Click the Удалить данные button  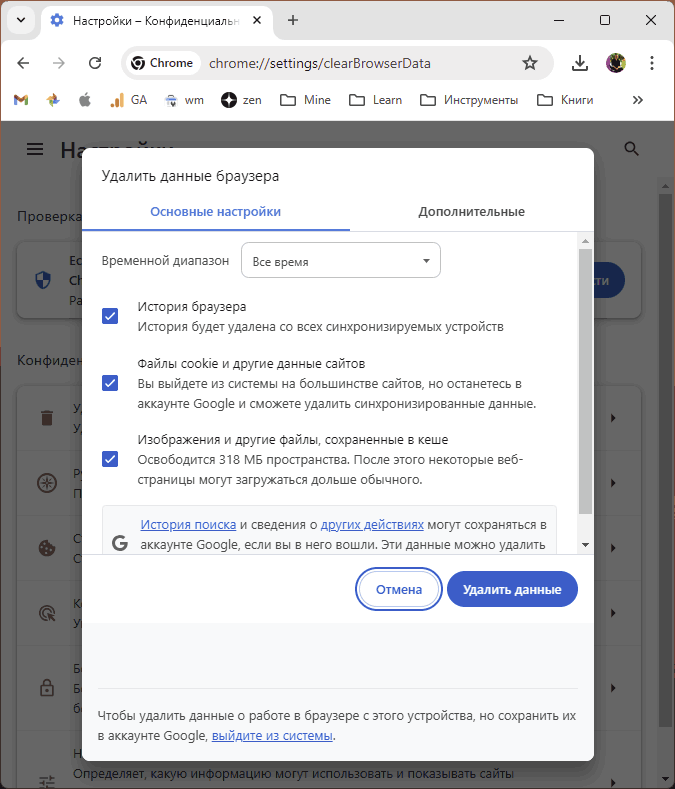[x=512, y=589]
